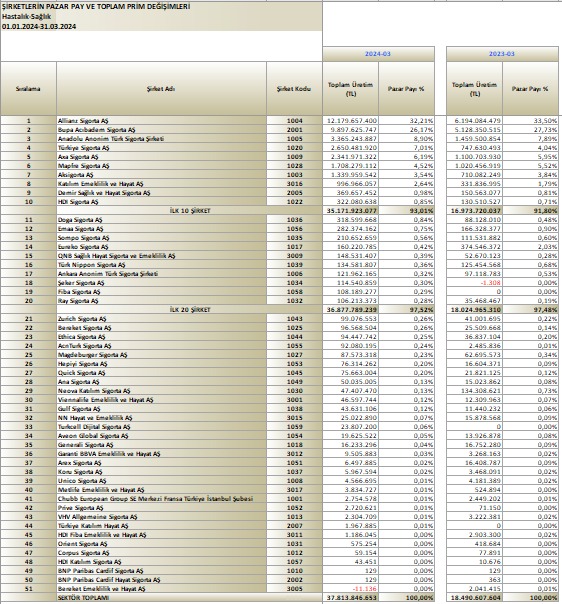Select the Sıralama column header
This screenshot has width=562, height=604.
click(x=28, y=89)
